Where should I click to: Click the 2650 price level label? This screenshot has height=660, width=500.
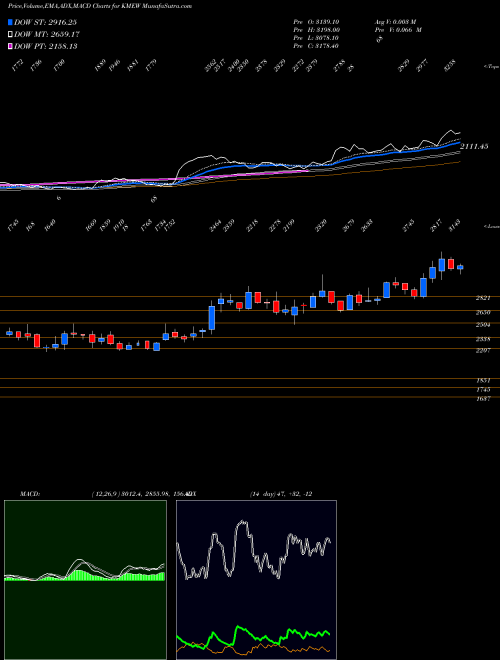483,312
